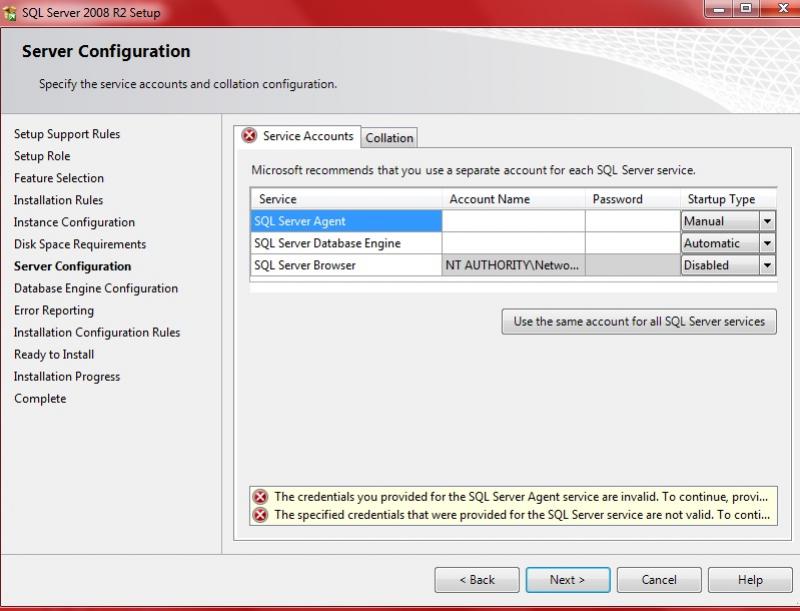Open the Service Accounts tab

[297, 136]
